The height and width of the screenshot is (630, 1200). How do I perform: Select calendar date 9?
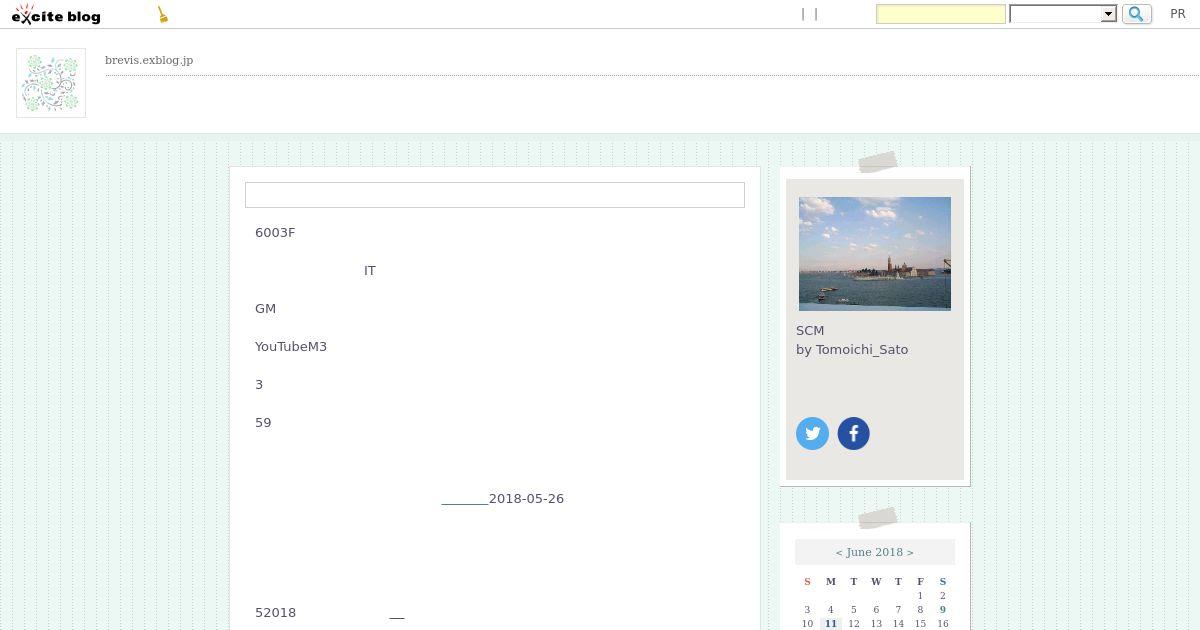[x=942, y=610]
